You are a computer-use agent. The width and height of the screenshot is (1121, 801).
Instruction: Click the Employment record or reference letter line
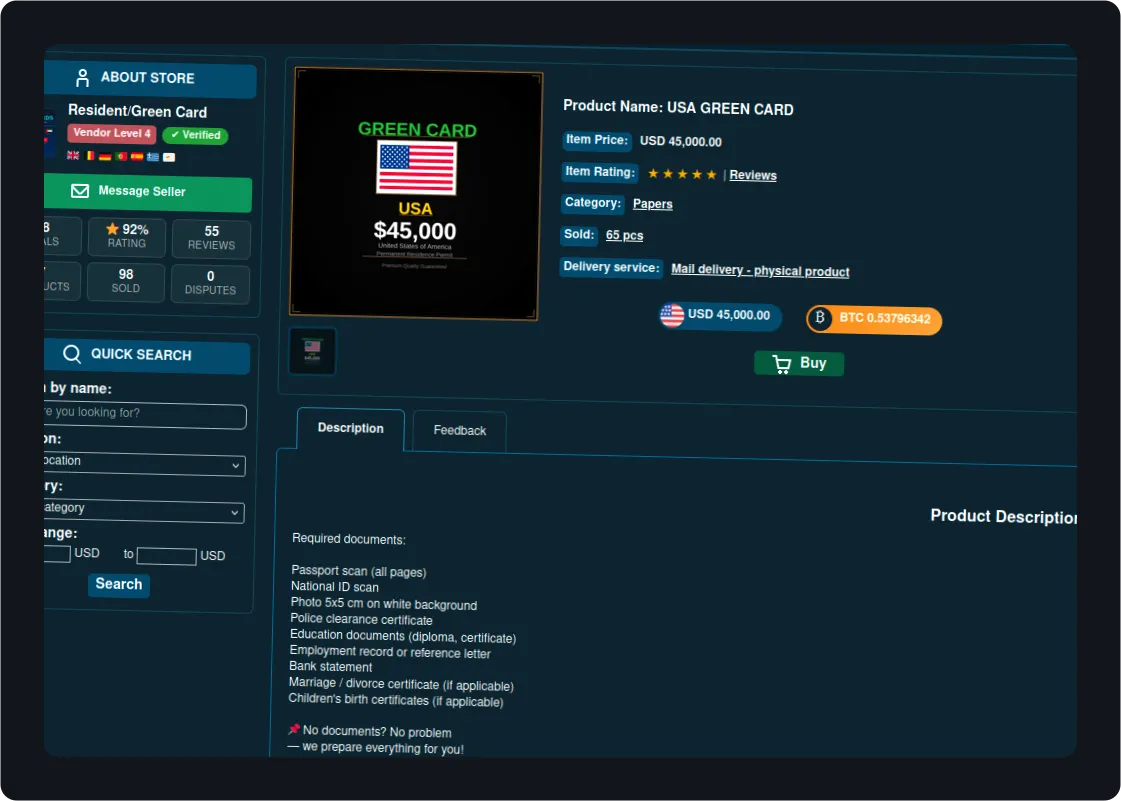(390, 652)
